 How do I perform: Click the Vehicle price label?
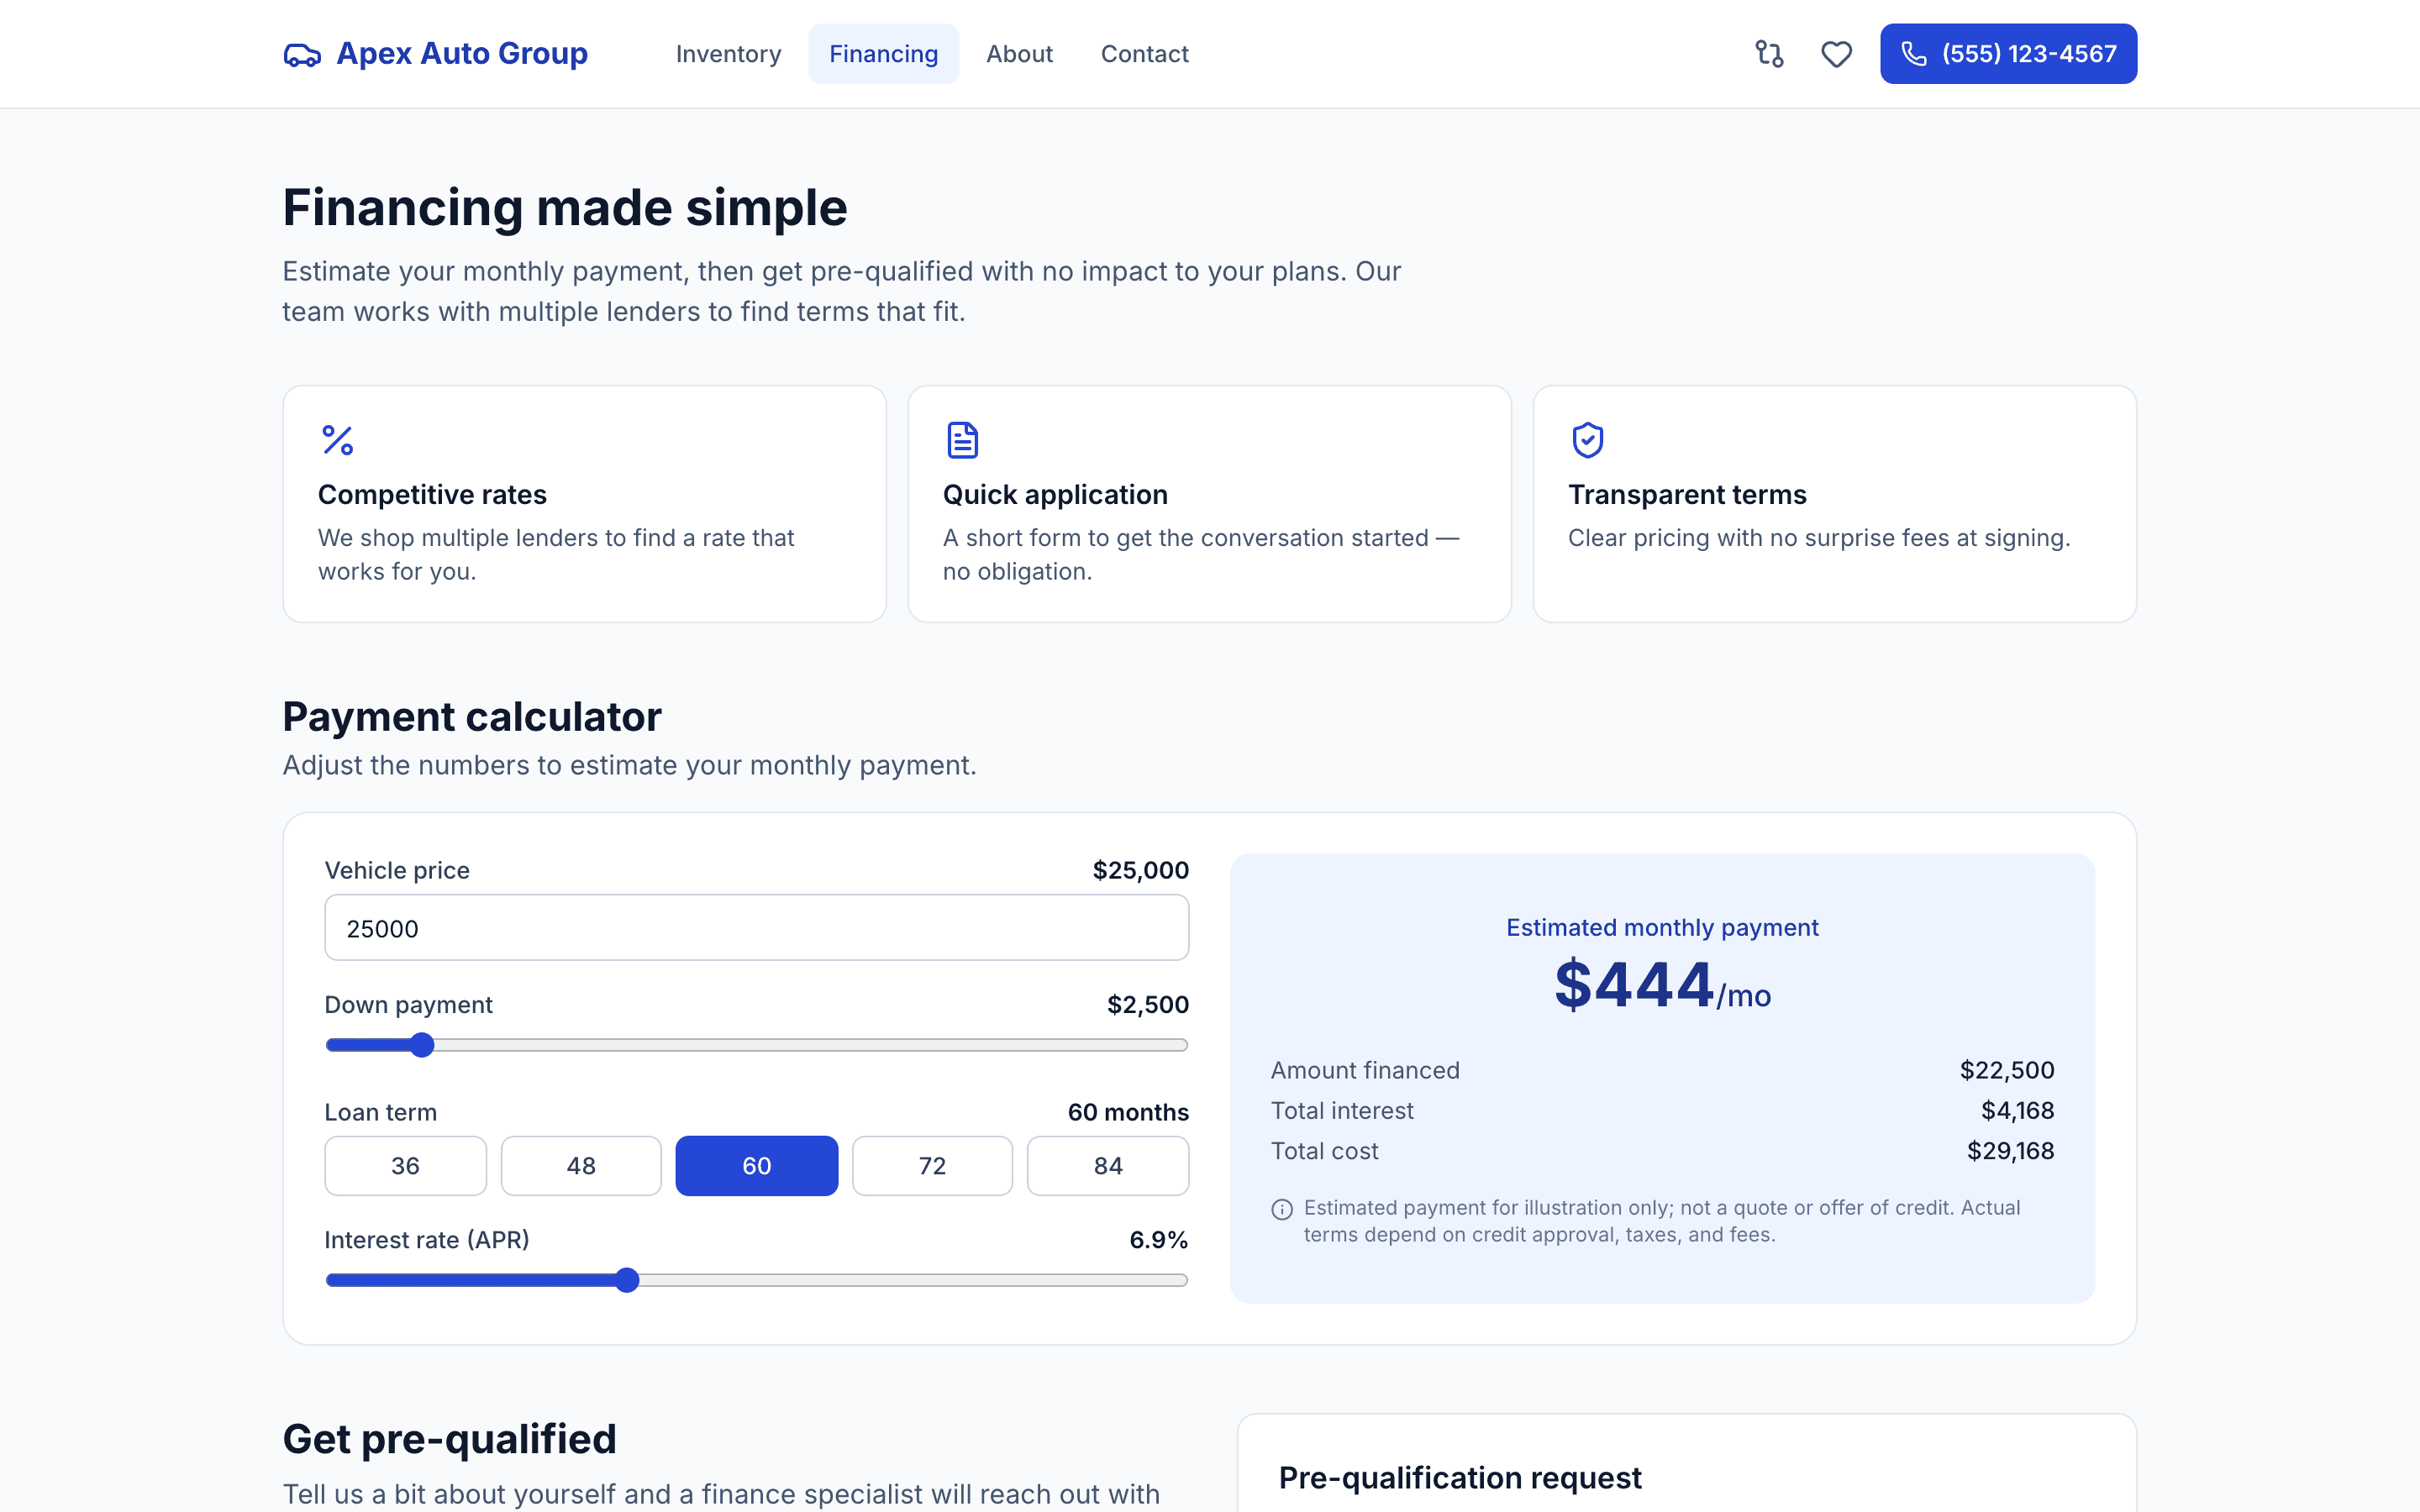point(397,870)
